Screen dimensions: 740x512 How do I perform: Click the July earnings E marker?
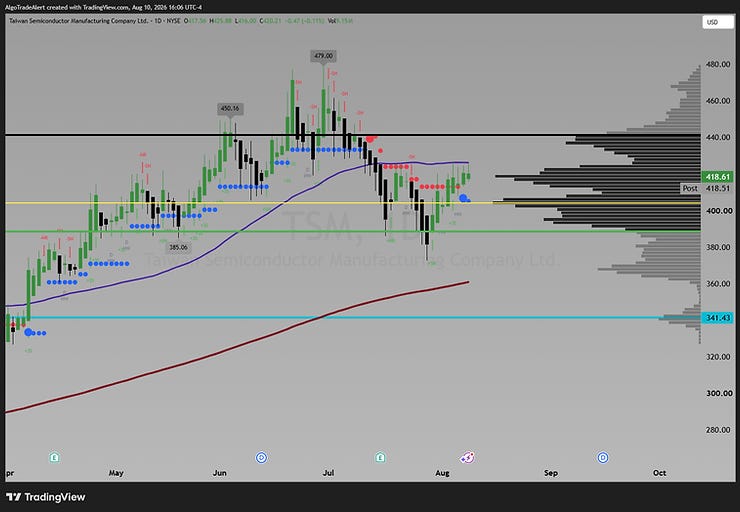click(x=380, y=457)
